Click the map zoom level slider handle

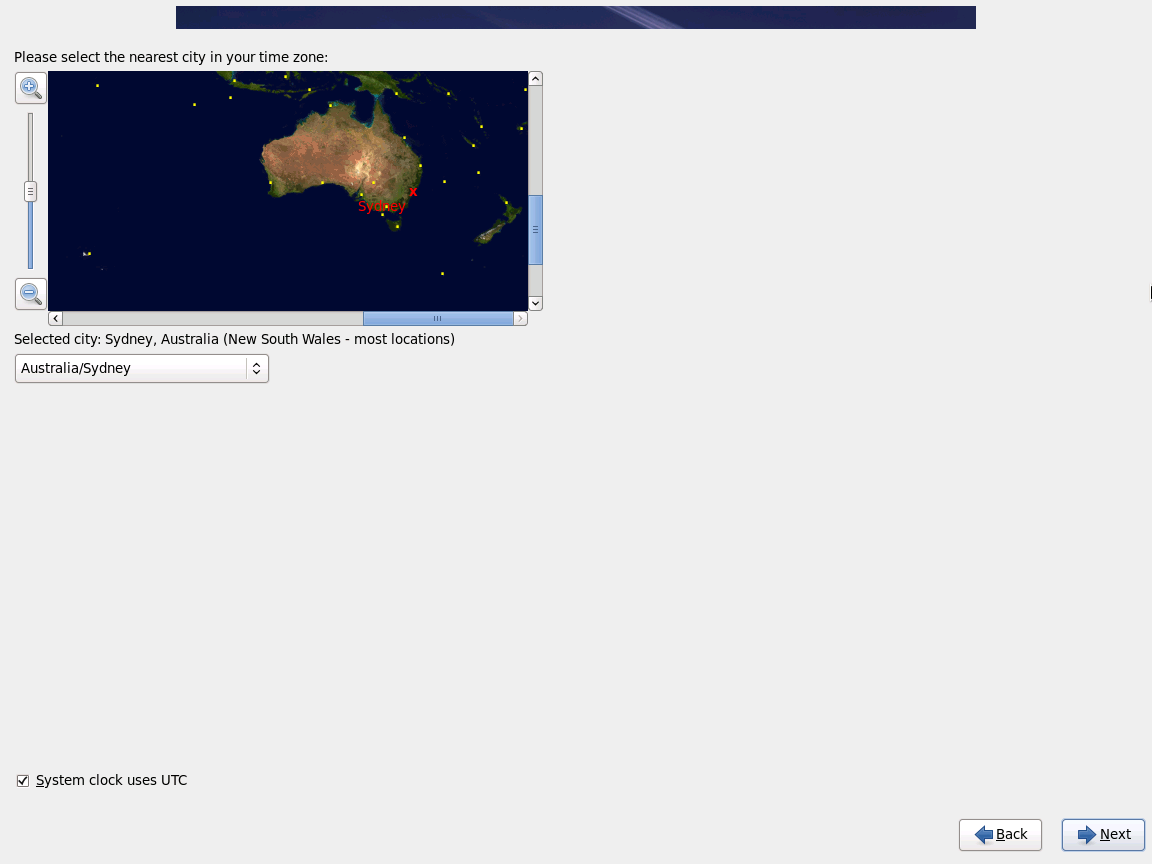[30, 191]
